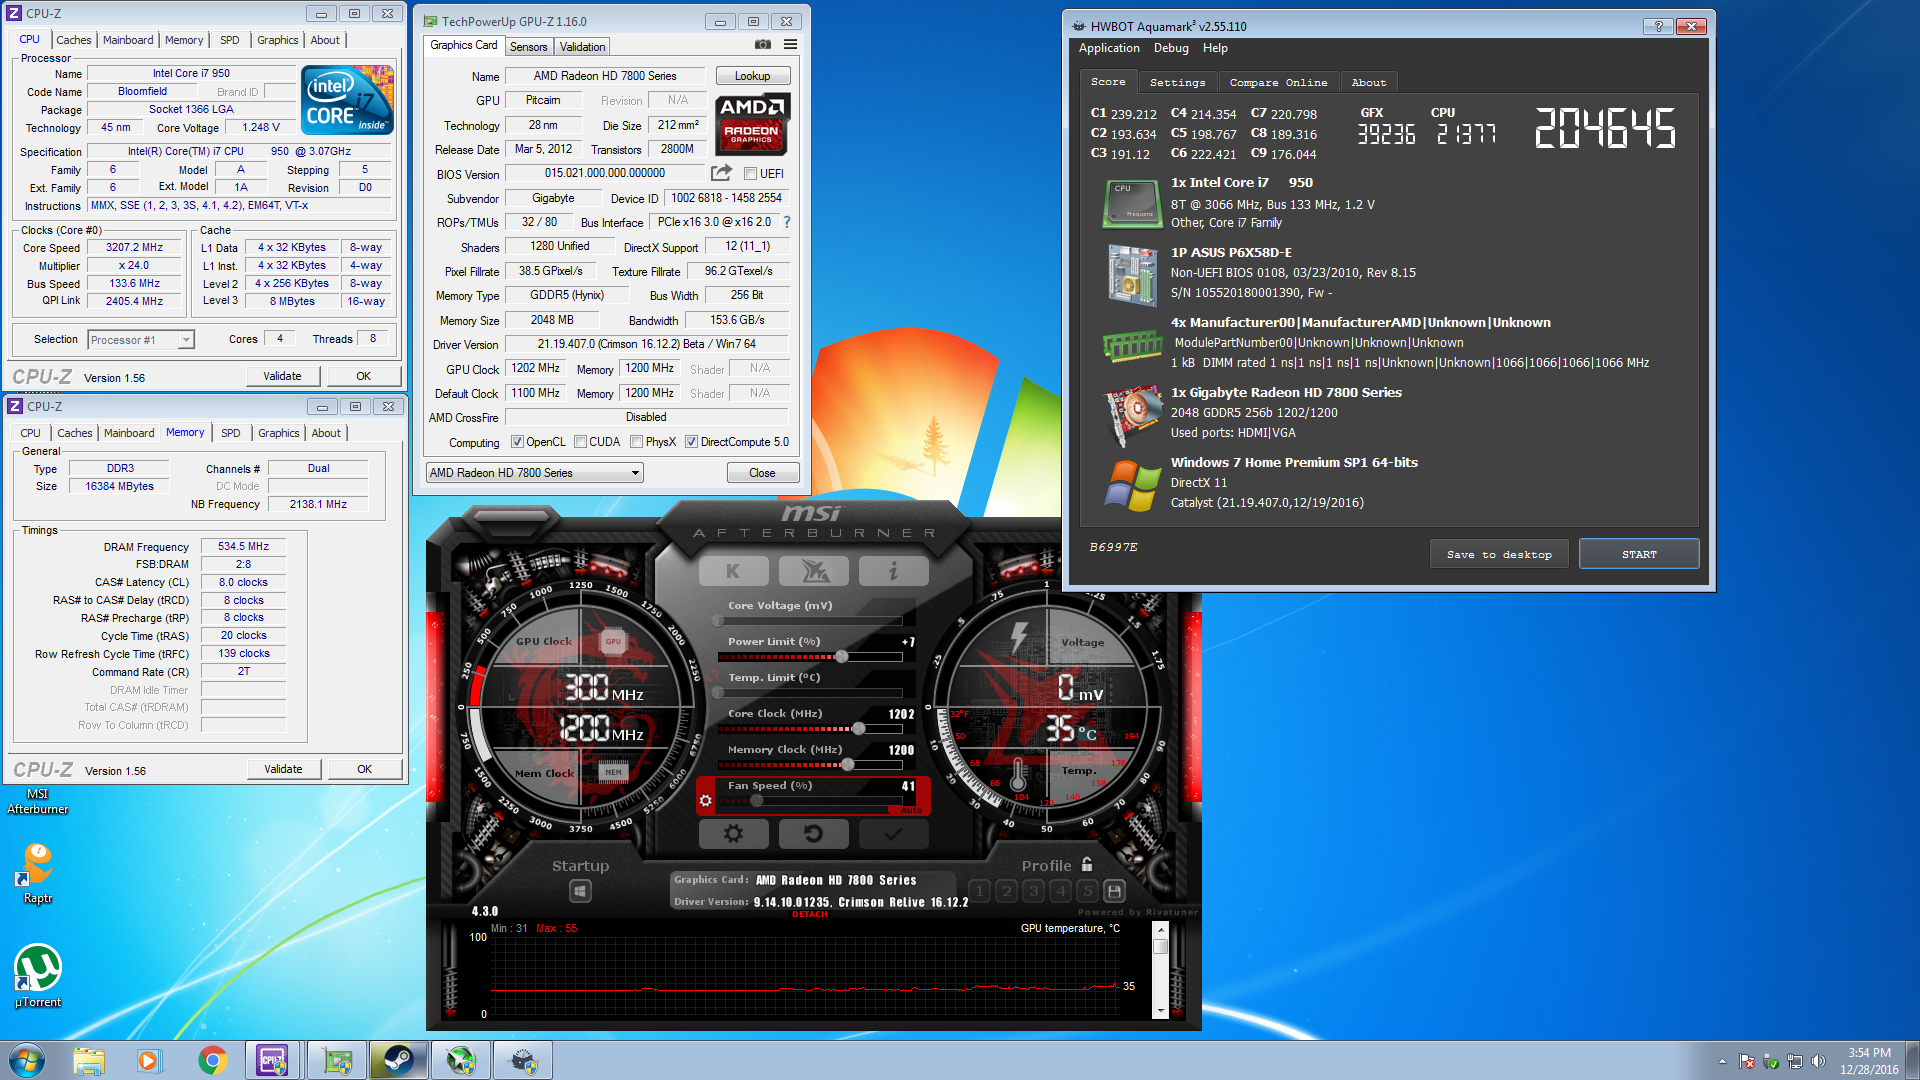Screen dimensions: 1920x1080
Task: Toggle the CUDA checkbox in GPU-Z
Action: click(x=580, y=442)
